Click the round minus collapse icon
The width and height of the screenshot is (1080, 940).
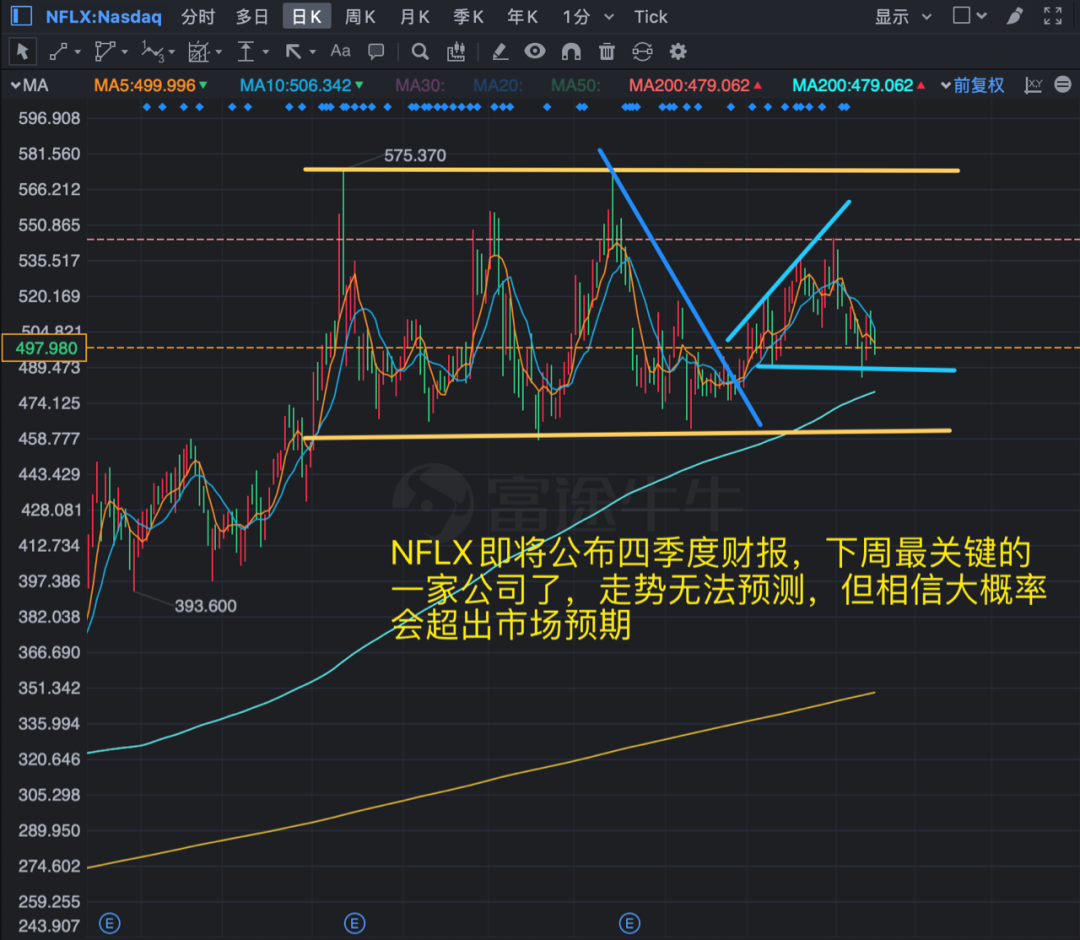tap(1063, 85)
